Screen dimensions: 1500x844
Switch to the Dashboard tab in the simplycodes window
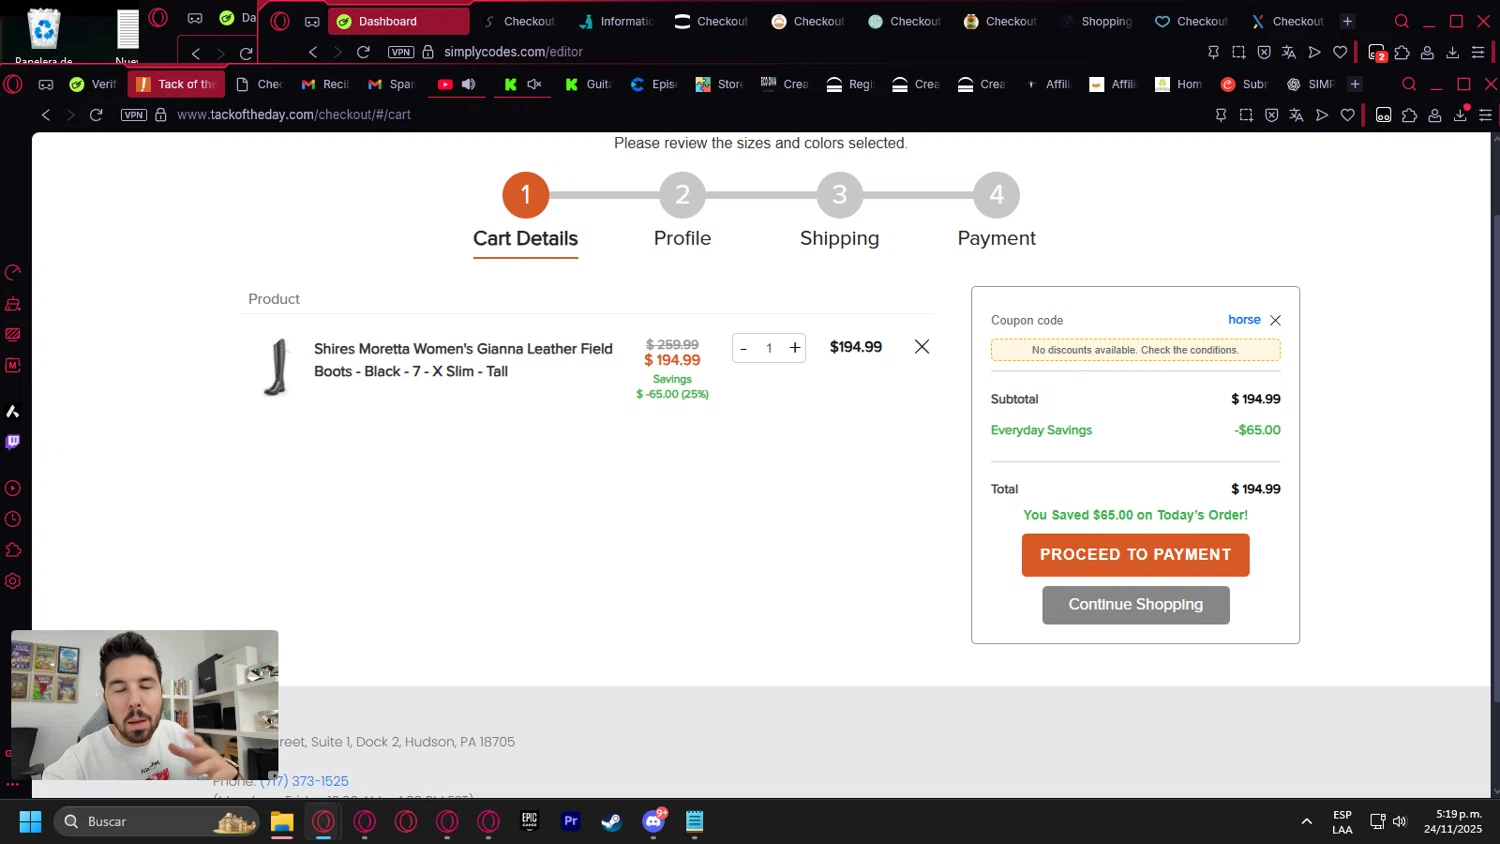click(398, 21)
